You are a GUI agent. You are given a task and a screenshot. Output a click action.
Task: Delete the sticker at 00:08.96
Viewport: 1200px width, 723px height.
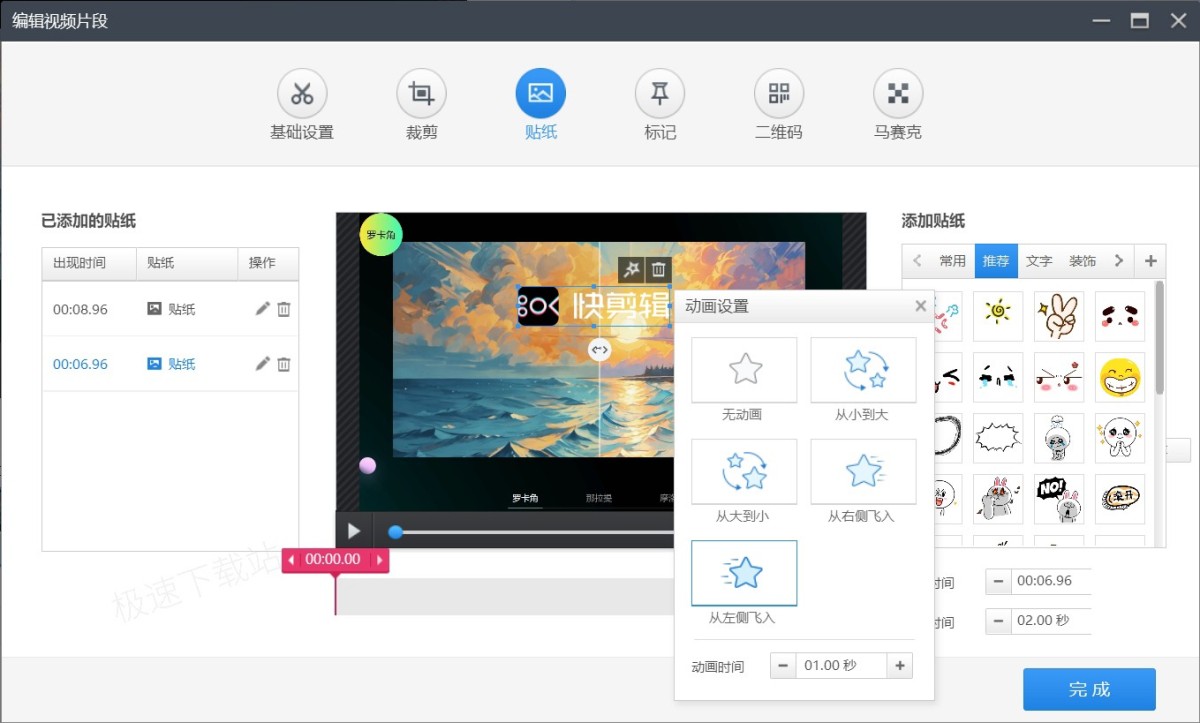(x=284, y=309)
